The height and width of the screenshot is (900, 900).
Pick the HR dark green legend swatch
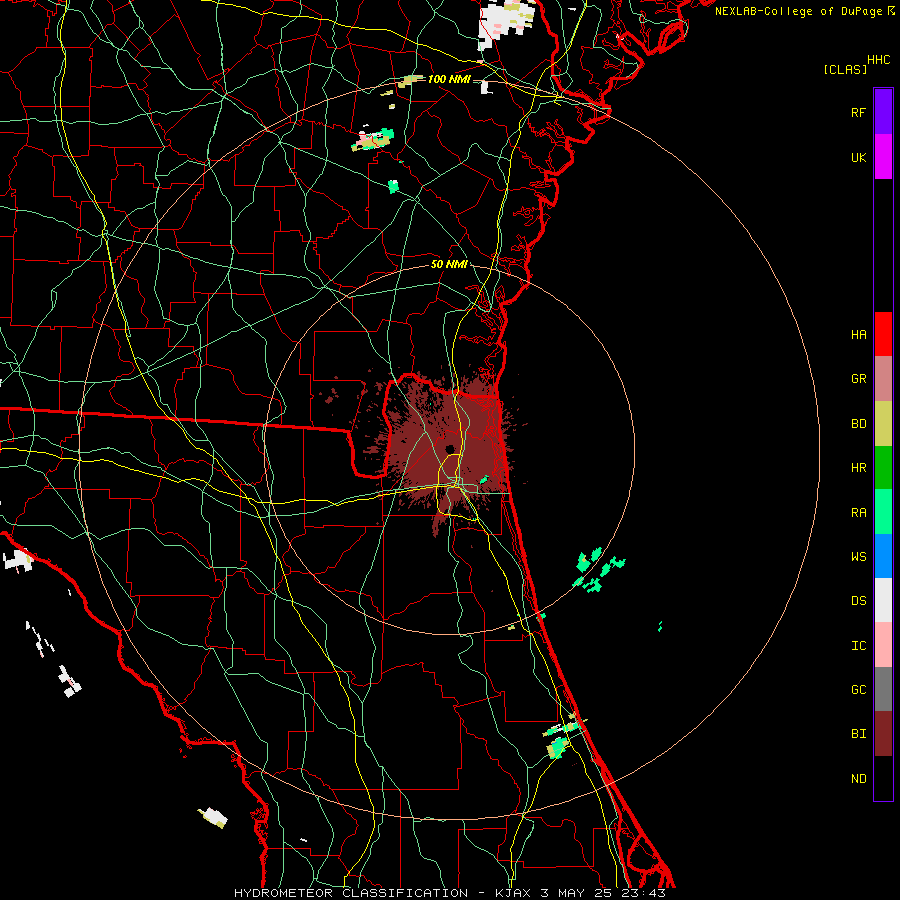(883, 468)
